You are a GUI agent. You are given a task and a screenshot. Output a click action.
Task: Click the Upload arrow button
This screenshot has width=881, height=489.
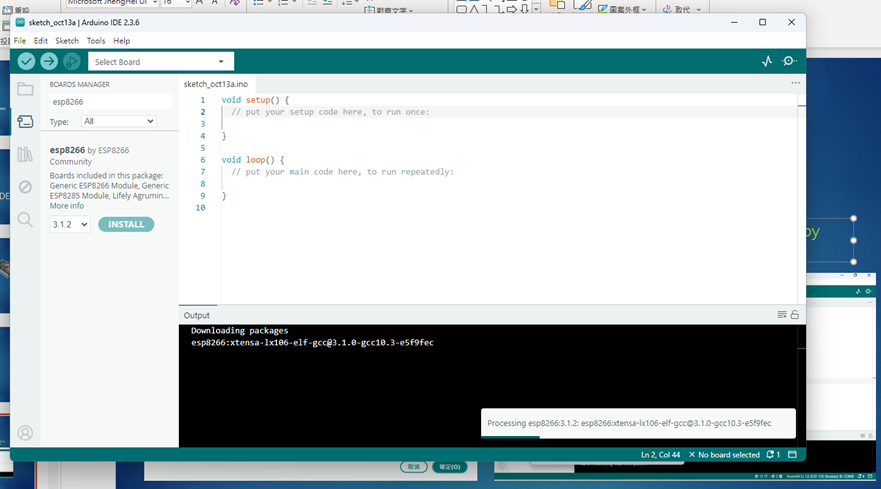tap(48, 61)
